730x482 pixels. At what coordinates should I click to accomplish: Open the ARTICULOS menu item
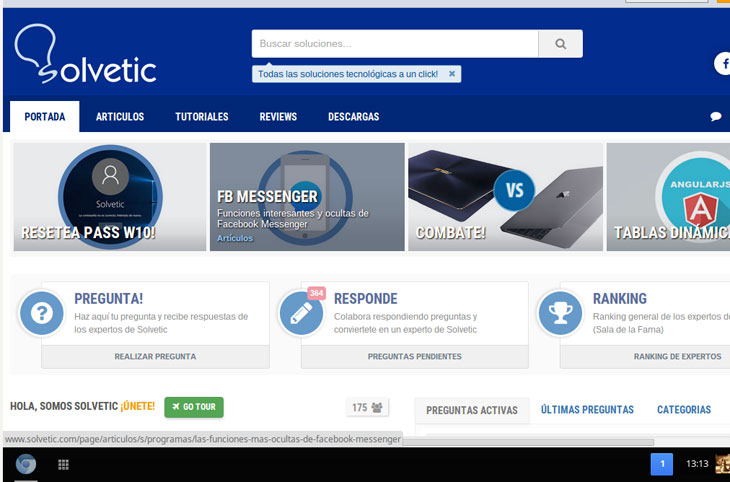click(120, 116)
